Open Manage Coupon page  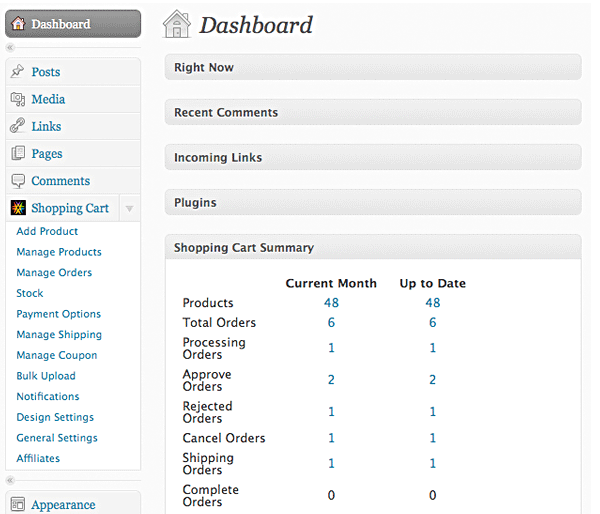pos(57,356)
